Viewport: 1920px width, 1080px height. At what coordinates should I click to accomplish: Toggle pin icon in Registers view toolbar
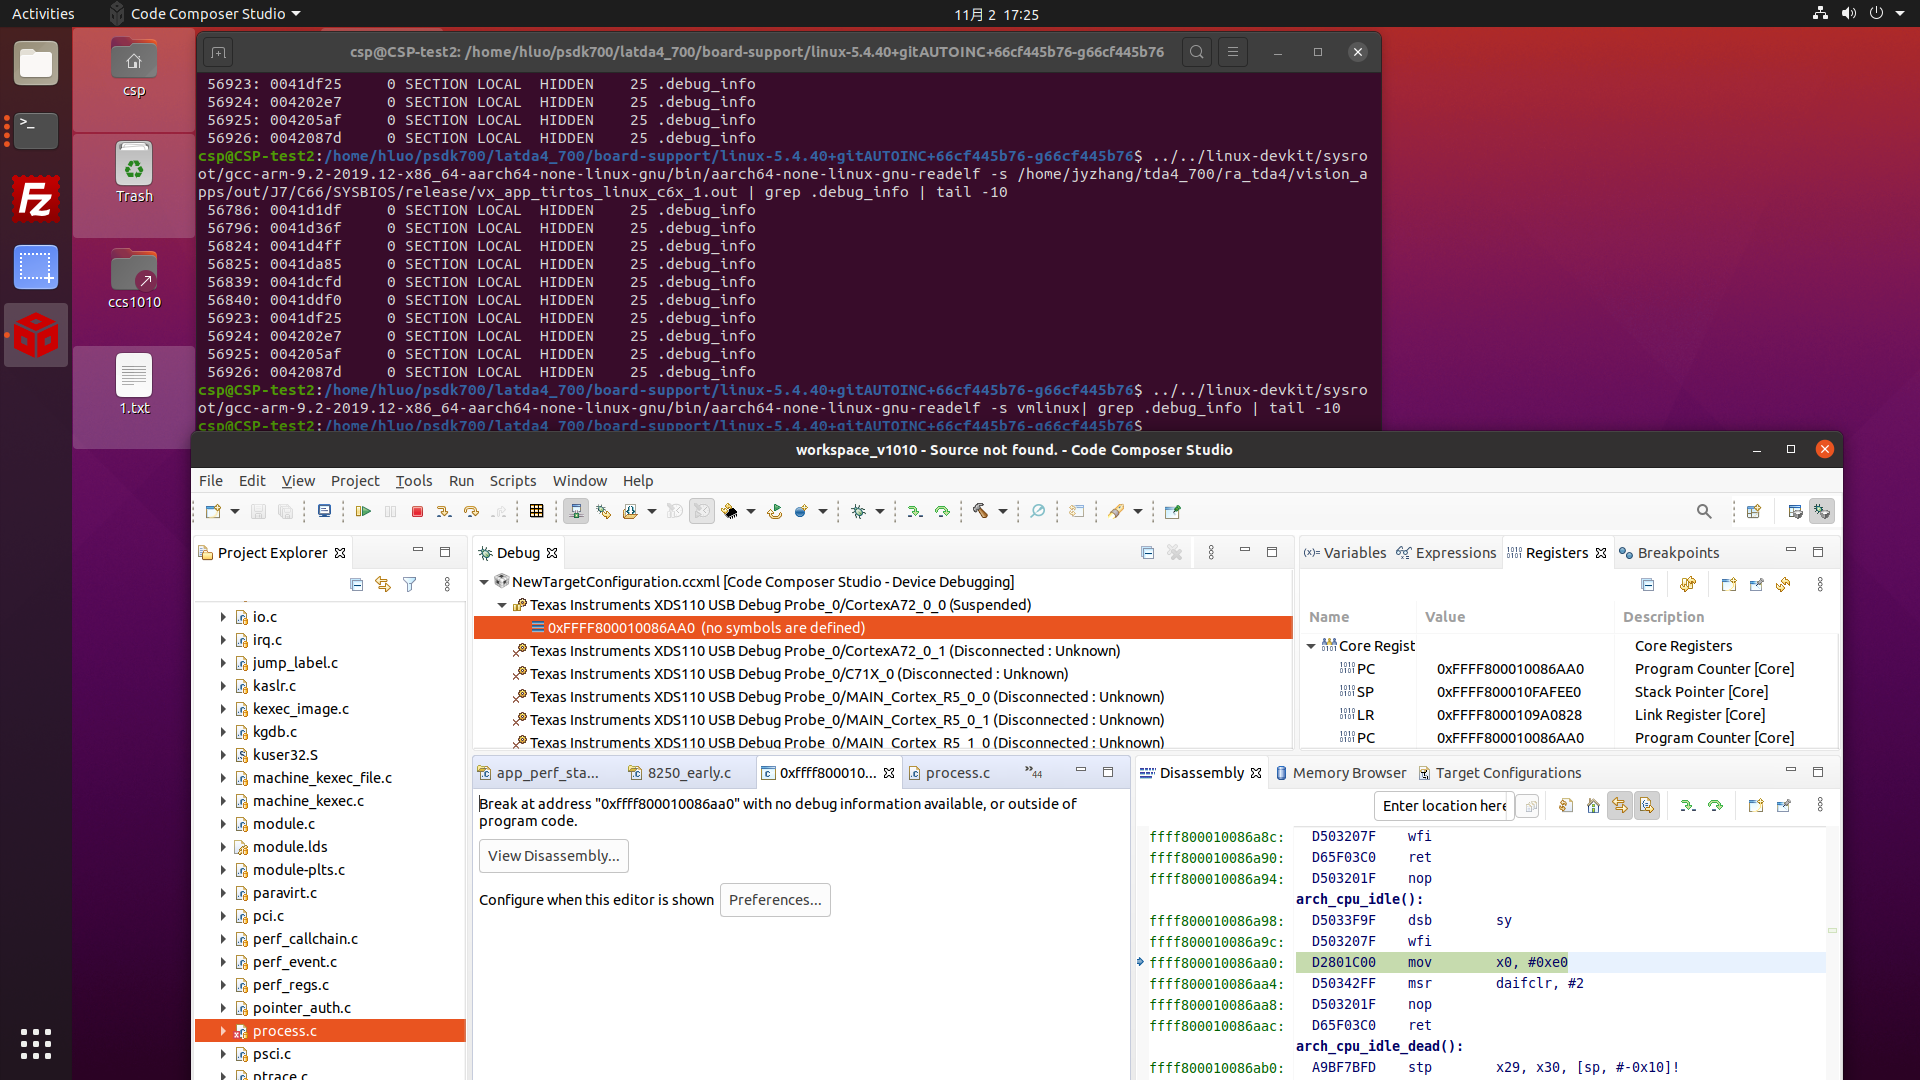coord(1756,584)
